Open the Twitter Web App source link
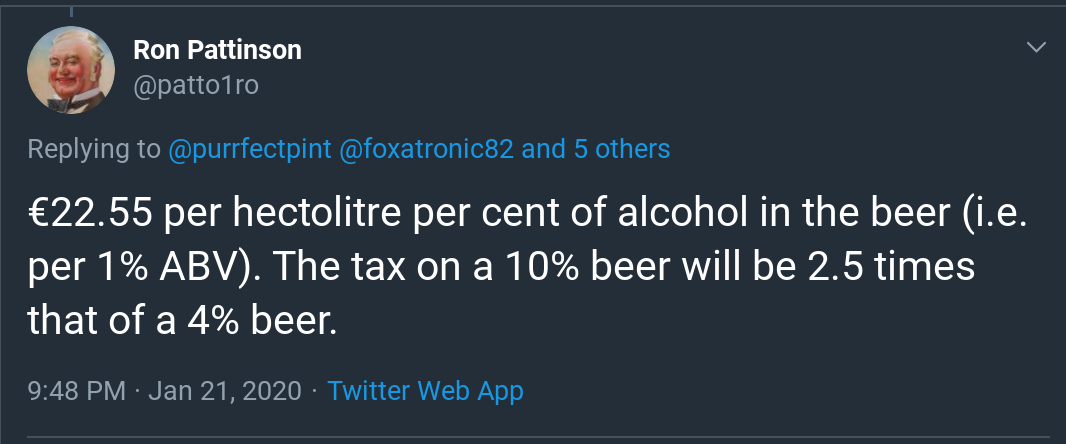The width and height of the screenshot is (1066, 444). [x=425, y=390]
